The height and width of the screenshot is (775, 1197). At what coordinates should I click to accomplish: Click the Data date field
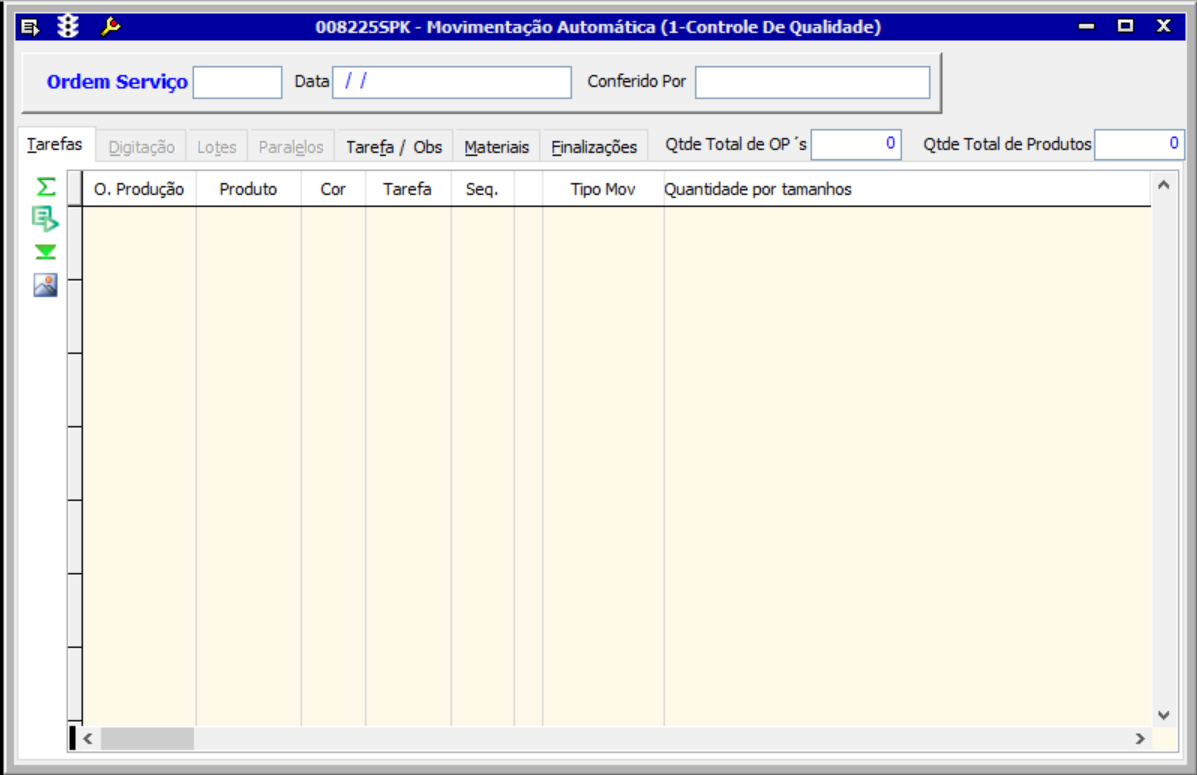coord(452,82)
